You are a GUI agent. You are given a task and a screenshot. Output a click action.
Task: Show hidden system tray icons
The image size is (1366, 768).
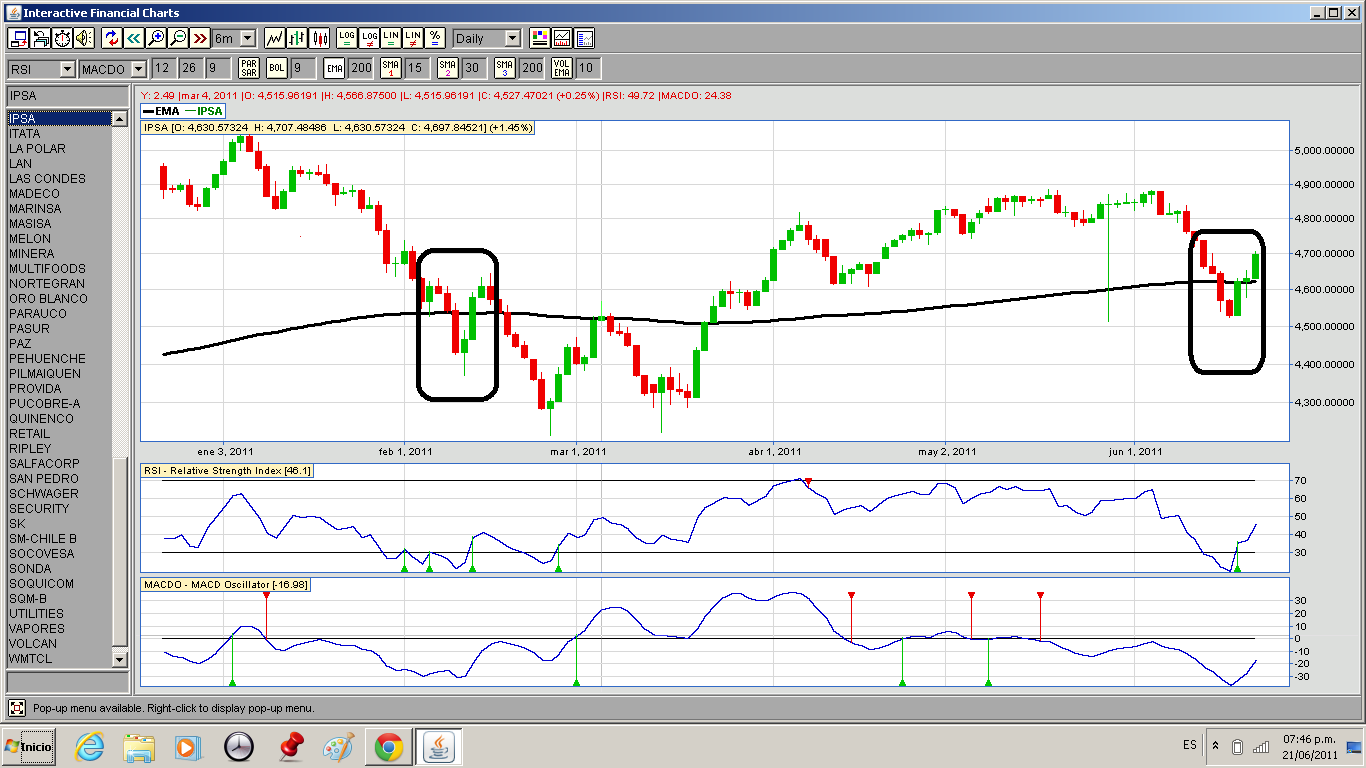coord(1215,746)
